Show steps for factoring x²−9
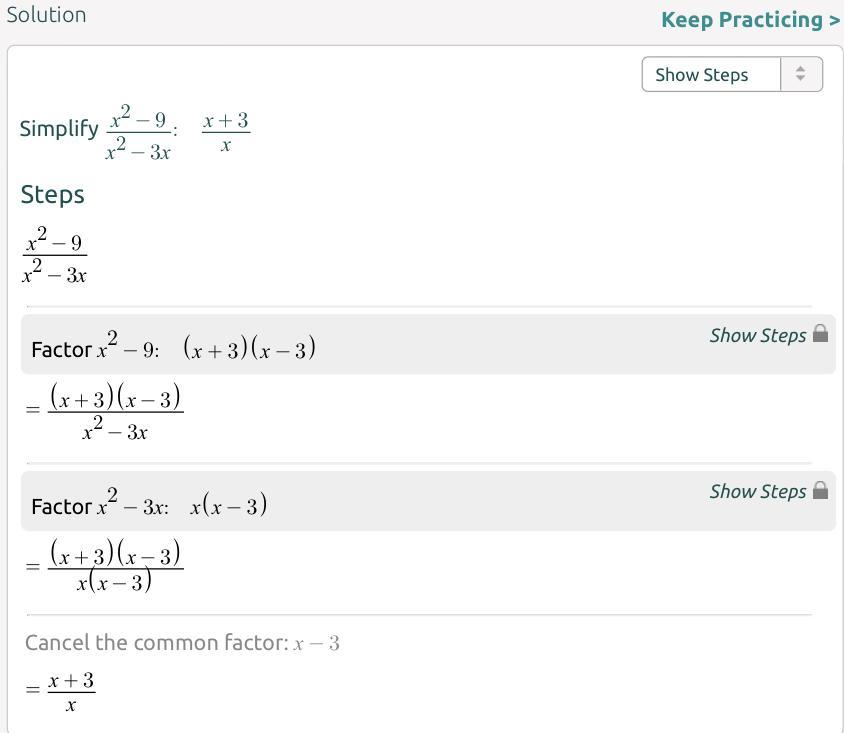 [757, 336]
